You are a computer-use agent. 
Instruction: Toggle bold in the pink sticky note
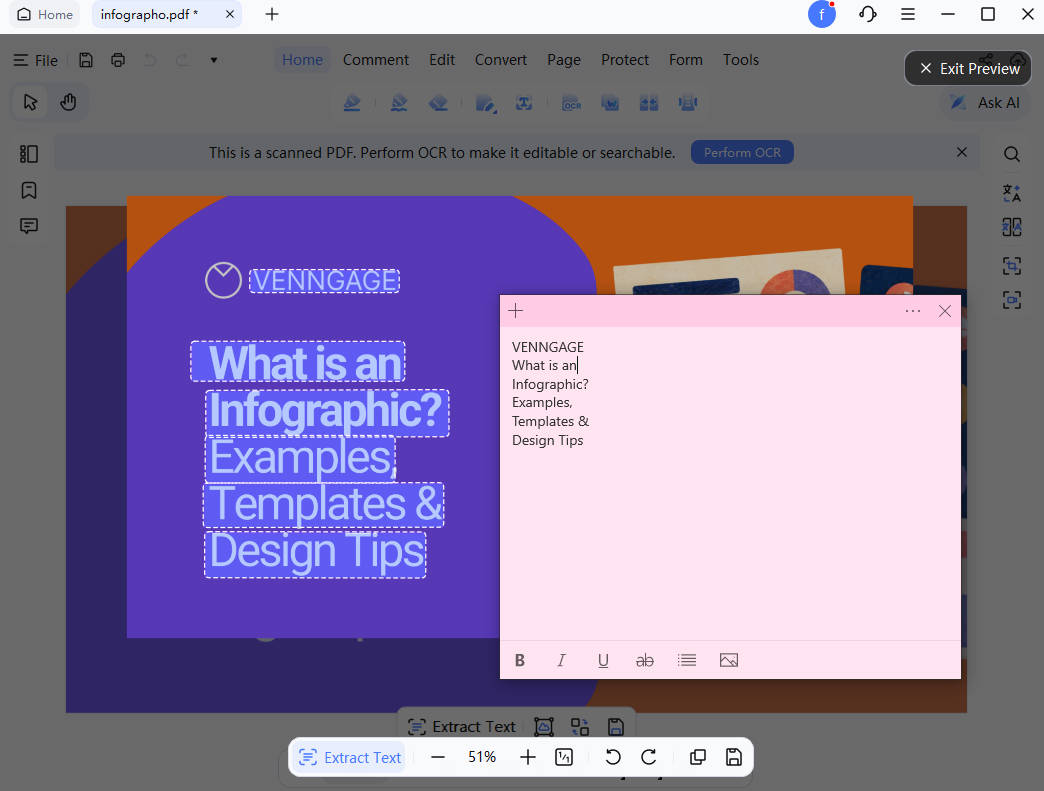point(520,660)
